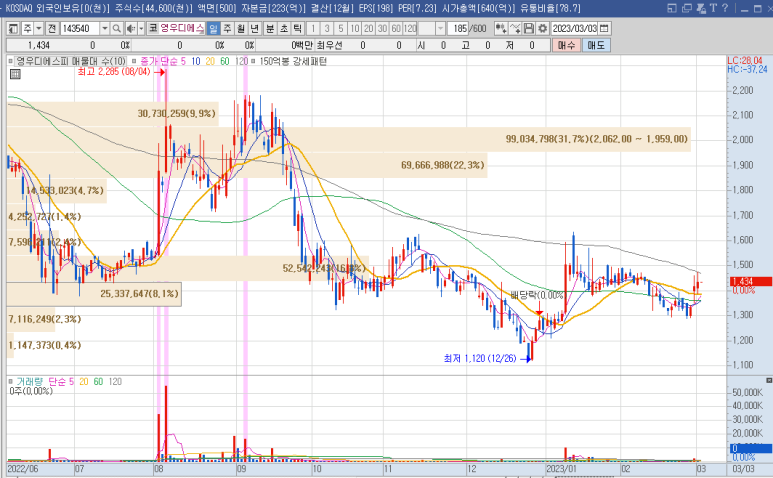Click the 매수 buy button
The height and width of the screenshot is (478, 773).
[566, 45]
